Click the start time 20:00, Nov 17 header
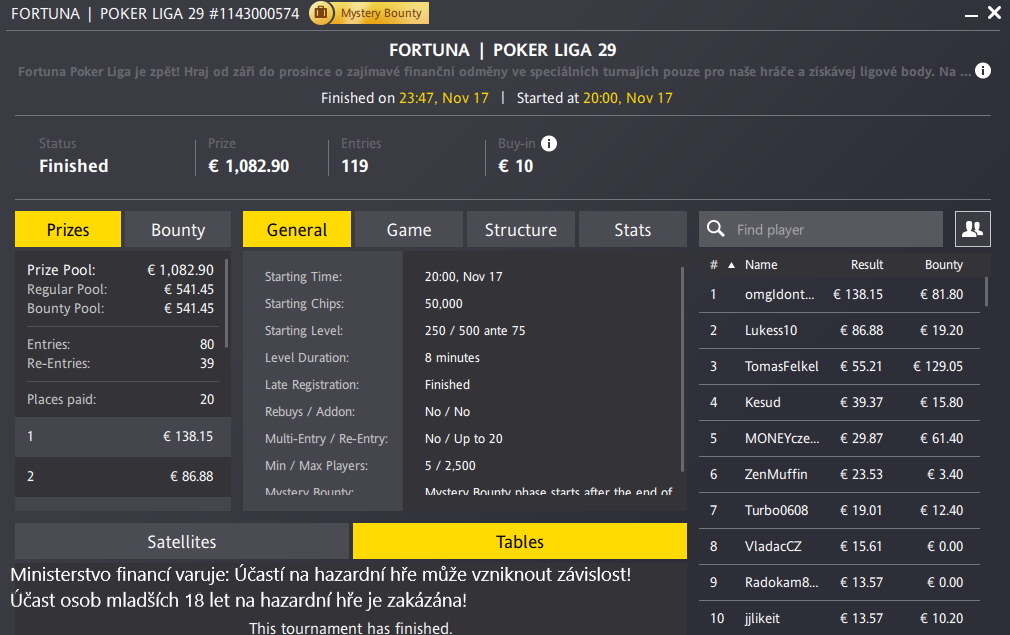The image size is (1010, 635). click(x=627, y=98)
